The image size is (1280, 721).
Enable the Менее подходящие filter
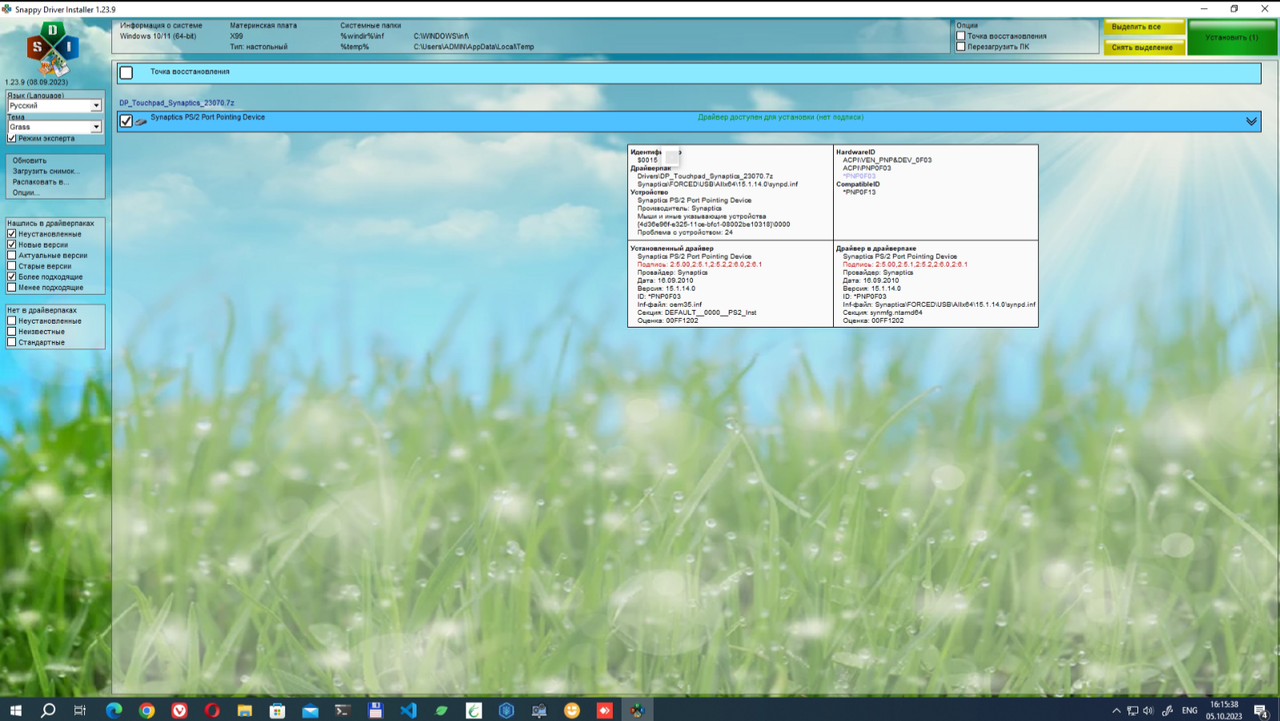(11, 287)
